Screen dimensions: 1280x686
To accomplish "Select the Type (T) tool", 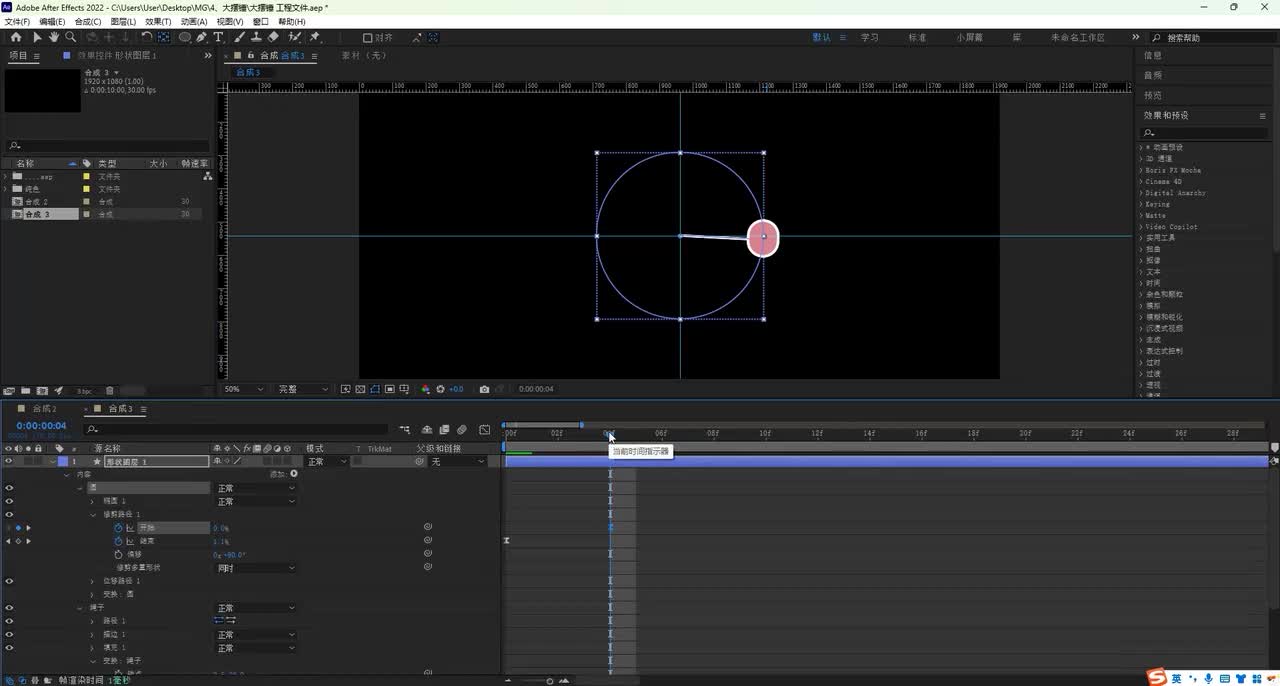I will pyautogui.click(x=219, y=37).
